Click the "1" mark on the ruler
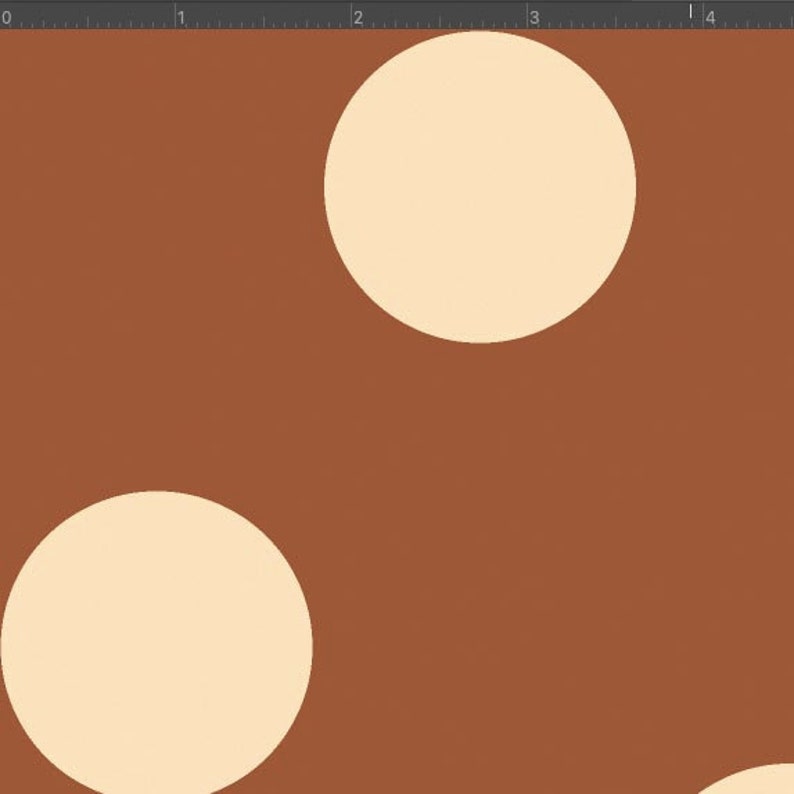The height and width of the screenshot is (794, 794). [182, 18]
